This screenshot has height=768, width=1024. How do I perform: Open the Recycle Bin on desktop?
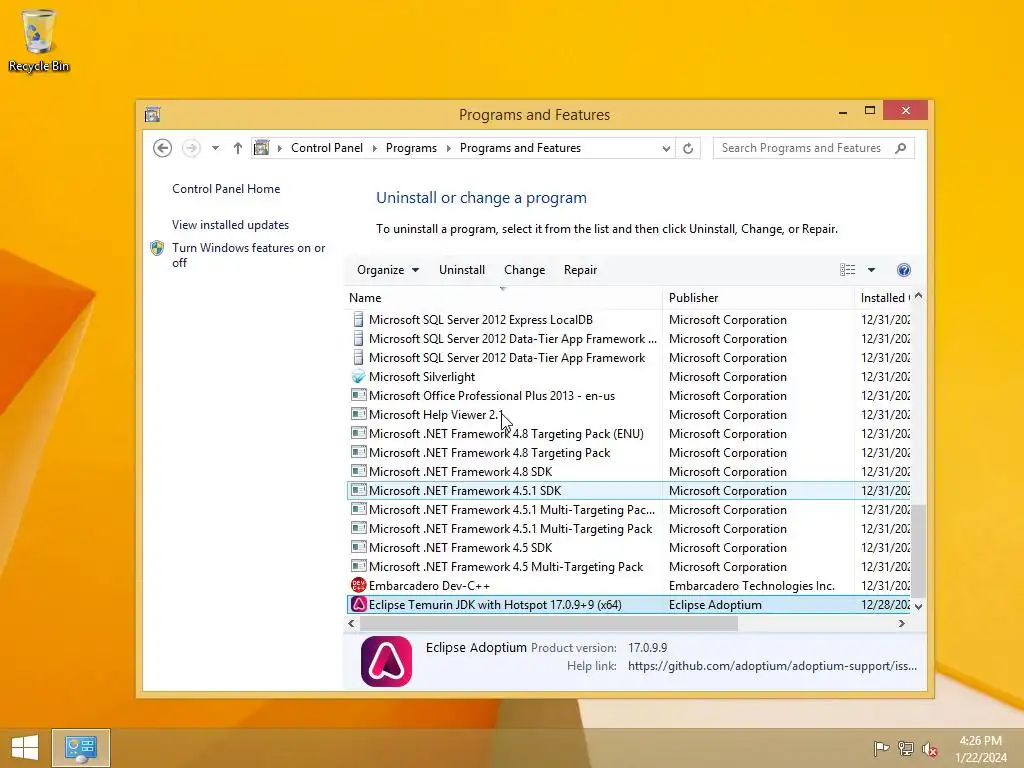pos(39,40)
